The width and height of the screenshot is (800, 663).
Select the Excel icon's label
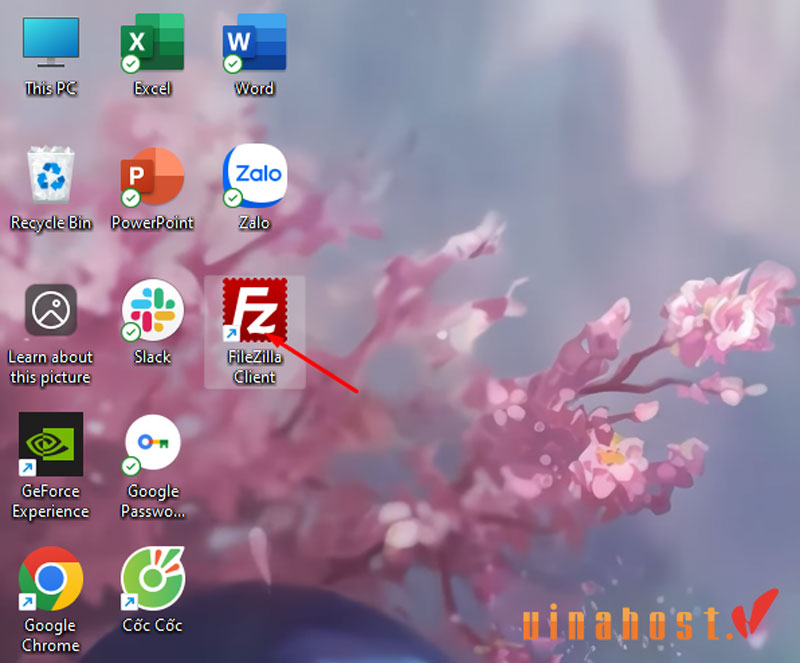coord(151,88)
